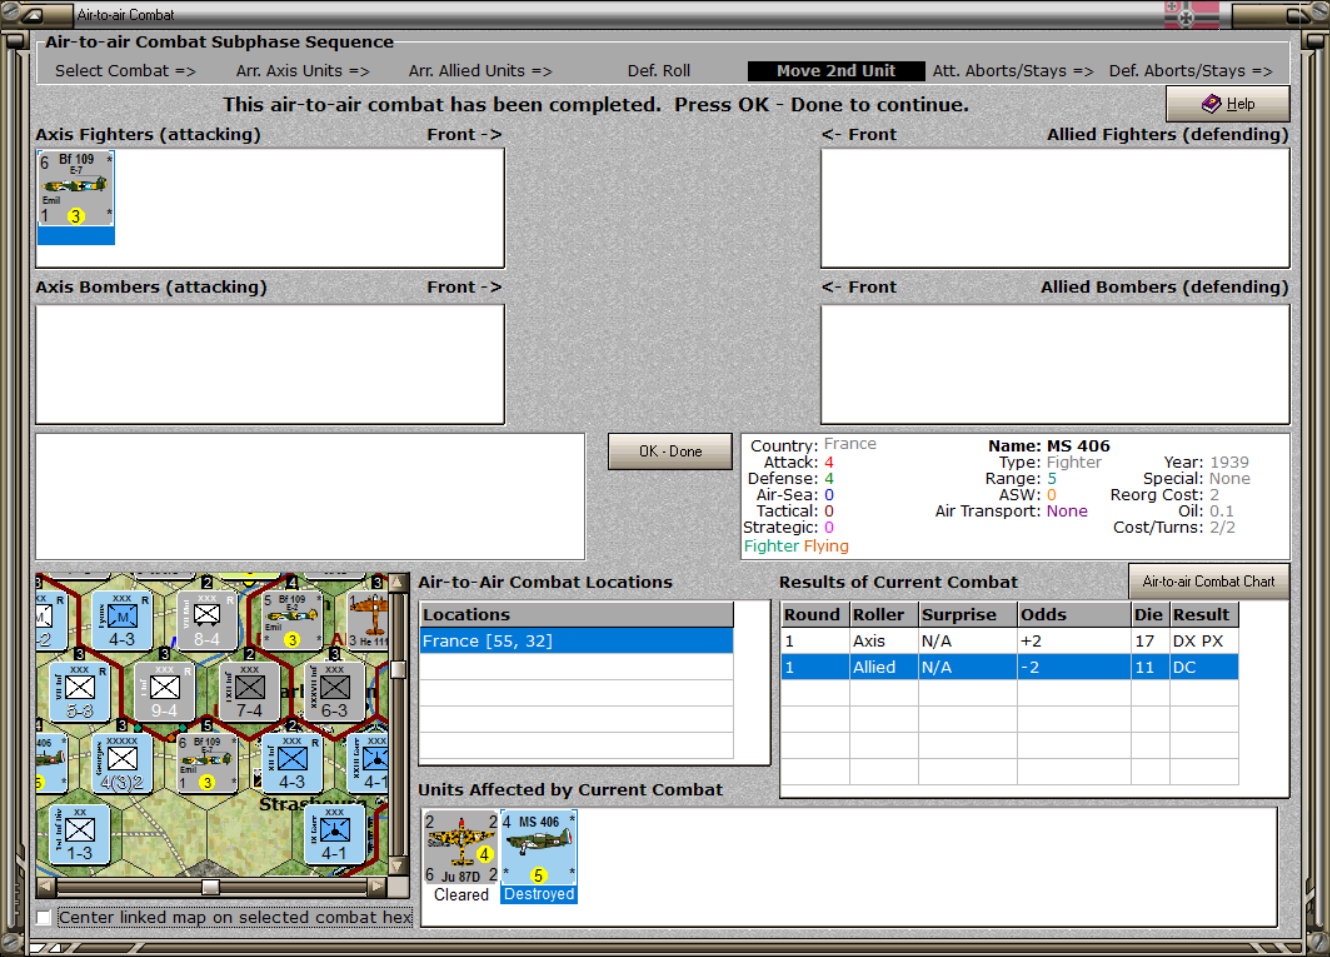This screenshot has height=957, width=1330.
Task: Click the Def. Roll subphase label
Action: pos(659,71)
